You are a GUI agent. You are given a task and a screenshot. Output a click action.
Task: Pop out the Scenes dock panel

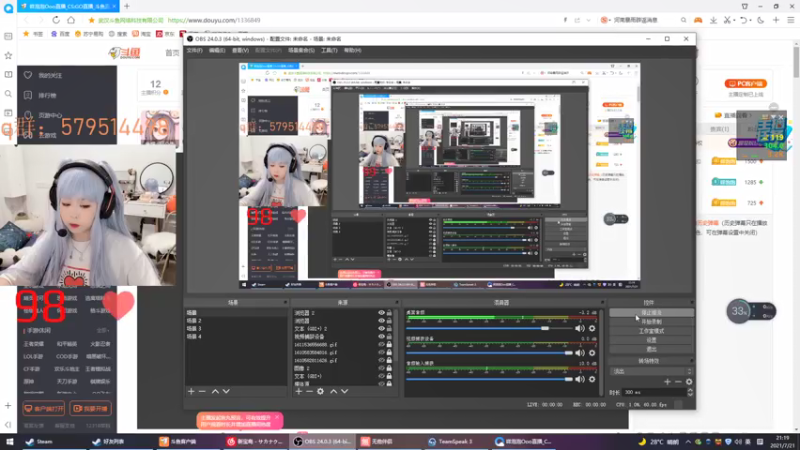click(285, 303)
